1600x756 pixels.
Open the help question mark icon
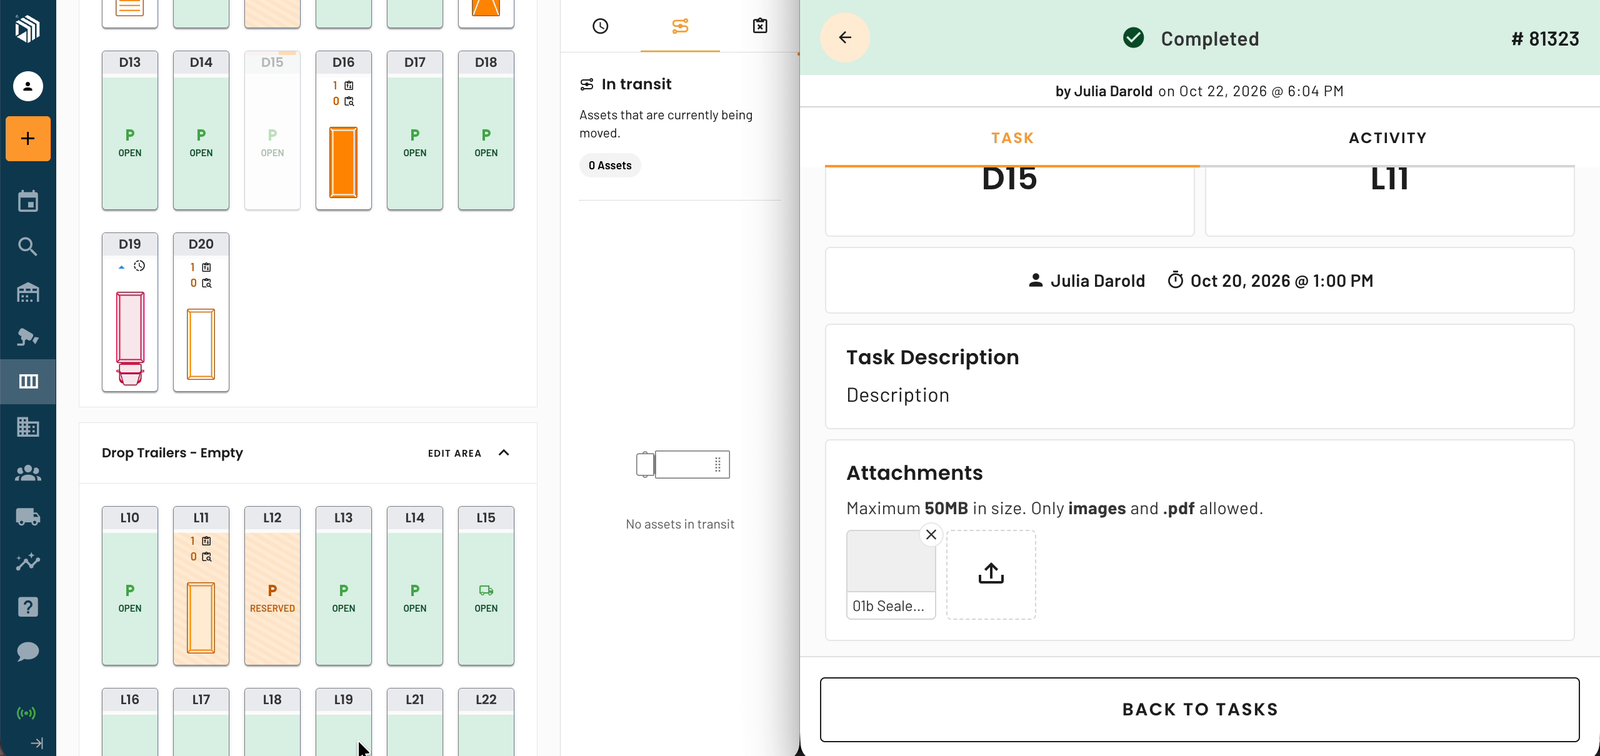pyautogui.click(x=28, y=607)
